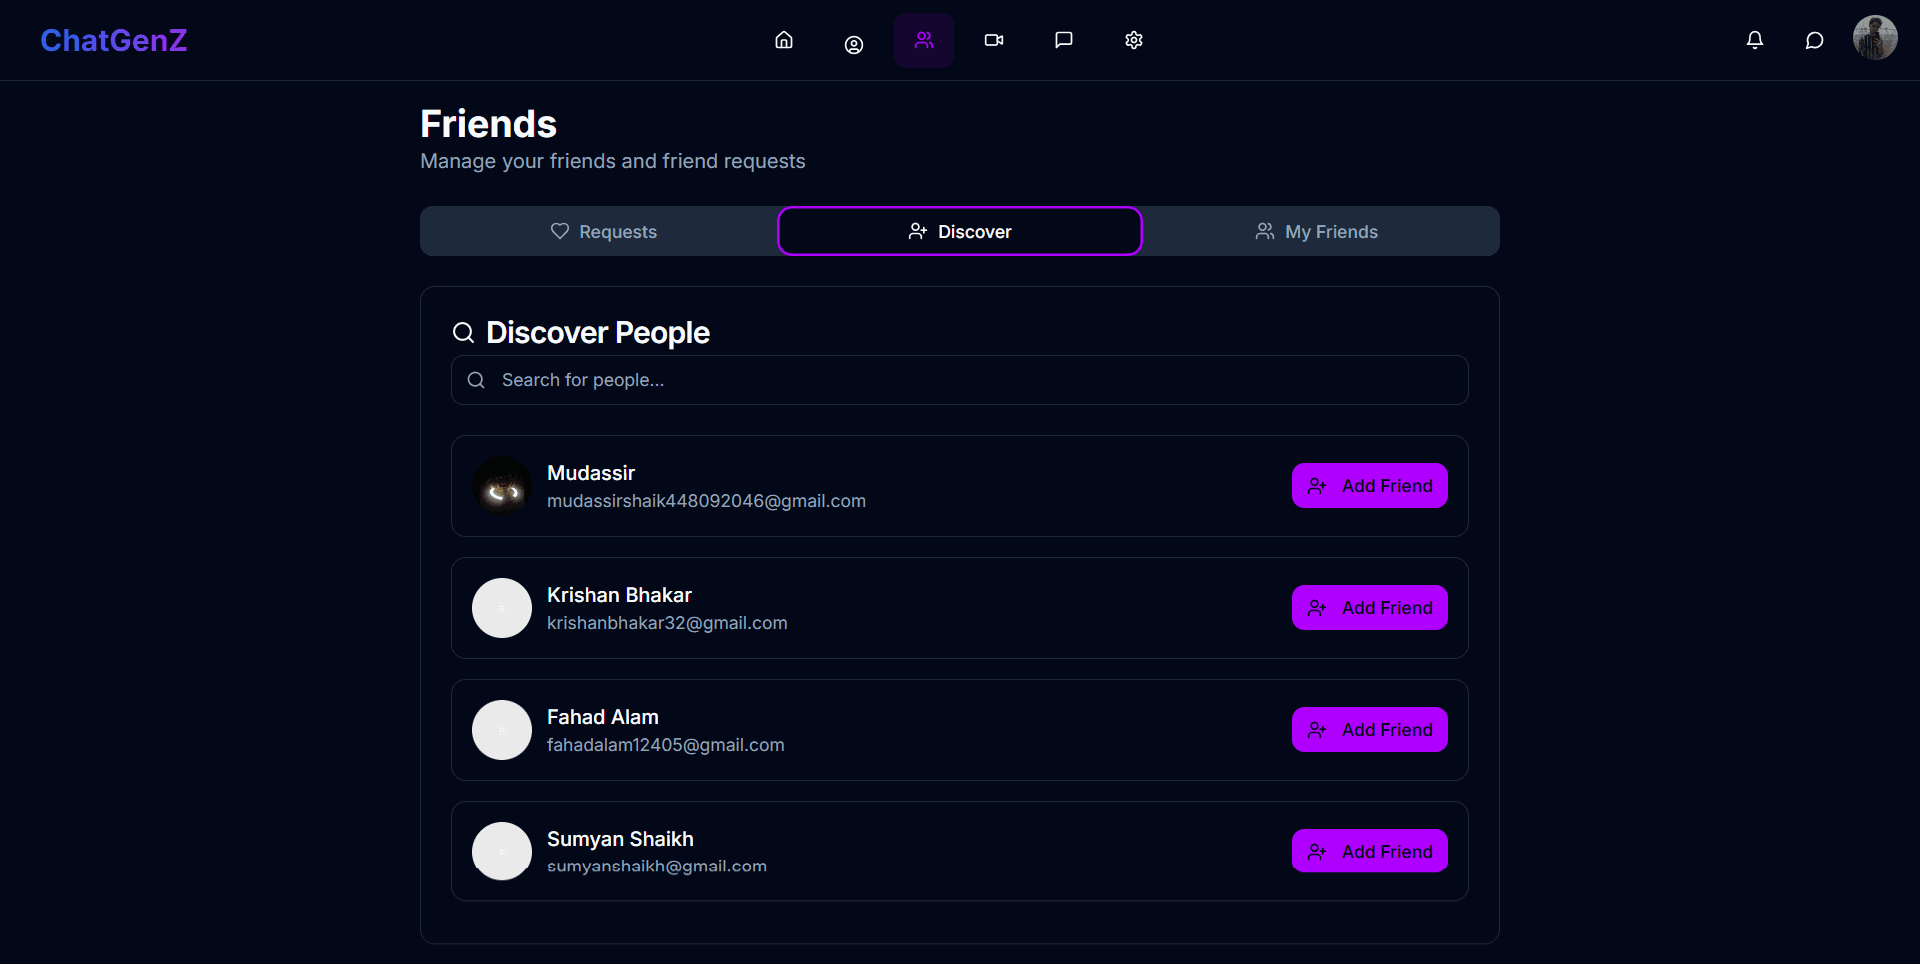The image size is (1920, 966).
Task: Click Sumyan Shaikh's avatar
Action: tap(502, 851)
